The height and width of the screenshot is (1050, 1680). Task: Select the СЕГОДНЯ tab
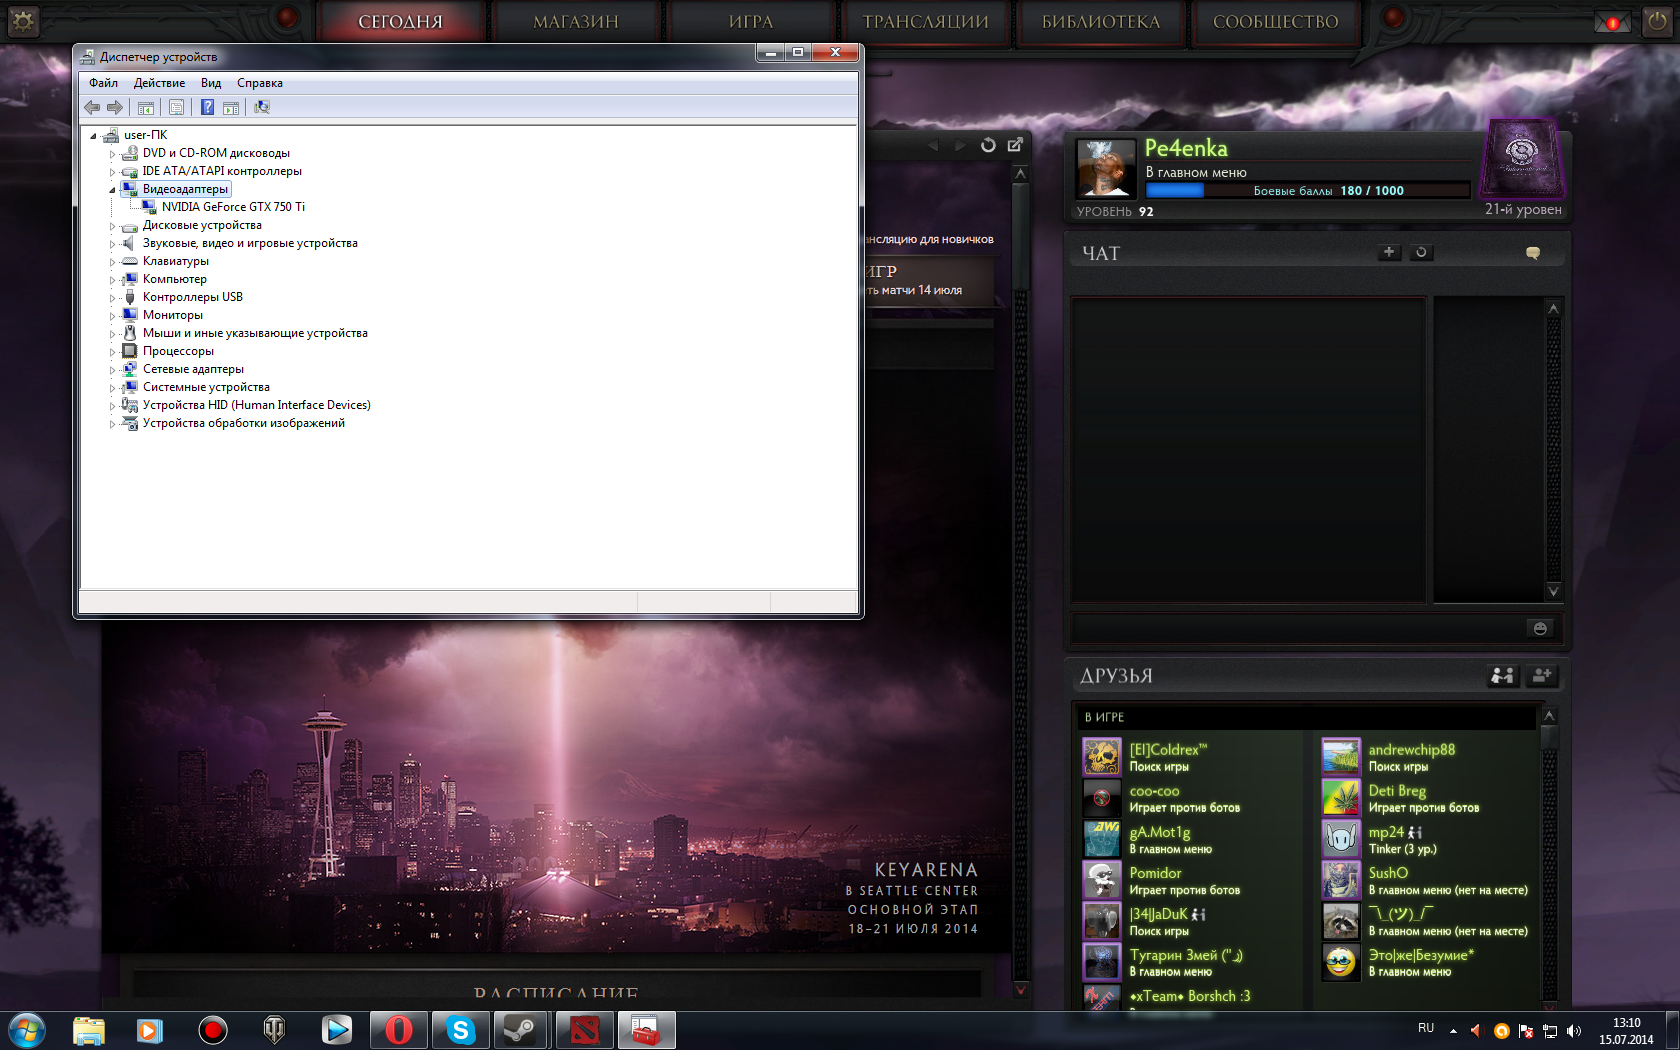tap(401, 21)
